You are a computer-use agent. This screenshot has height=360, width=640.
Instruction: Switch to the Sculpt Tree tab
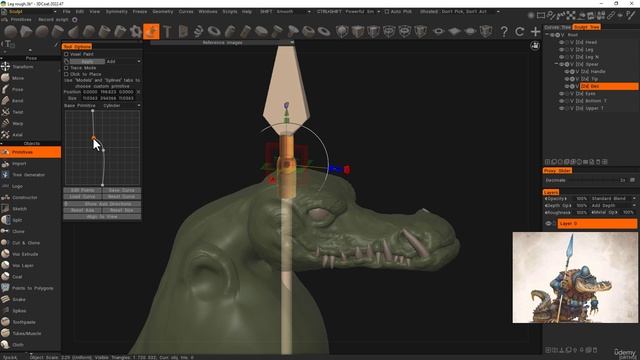[x=586, y=27]
